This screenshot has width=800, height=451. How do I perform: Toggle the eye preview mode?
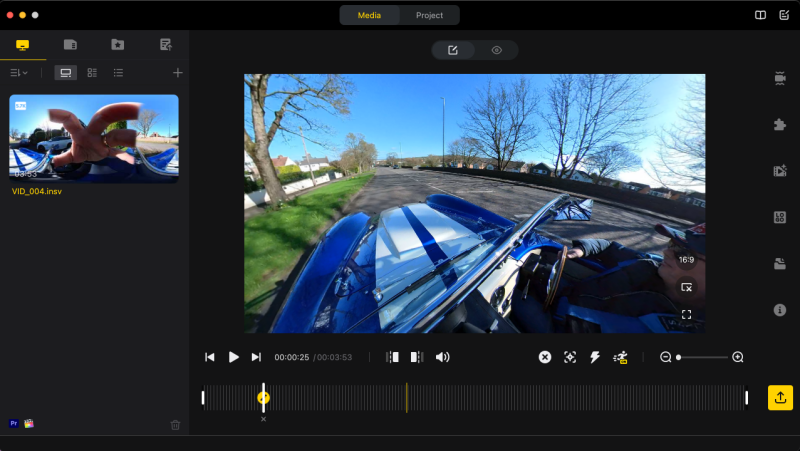tap(496, 50)
